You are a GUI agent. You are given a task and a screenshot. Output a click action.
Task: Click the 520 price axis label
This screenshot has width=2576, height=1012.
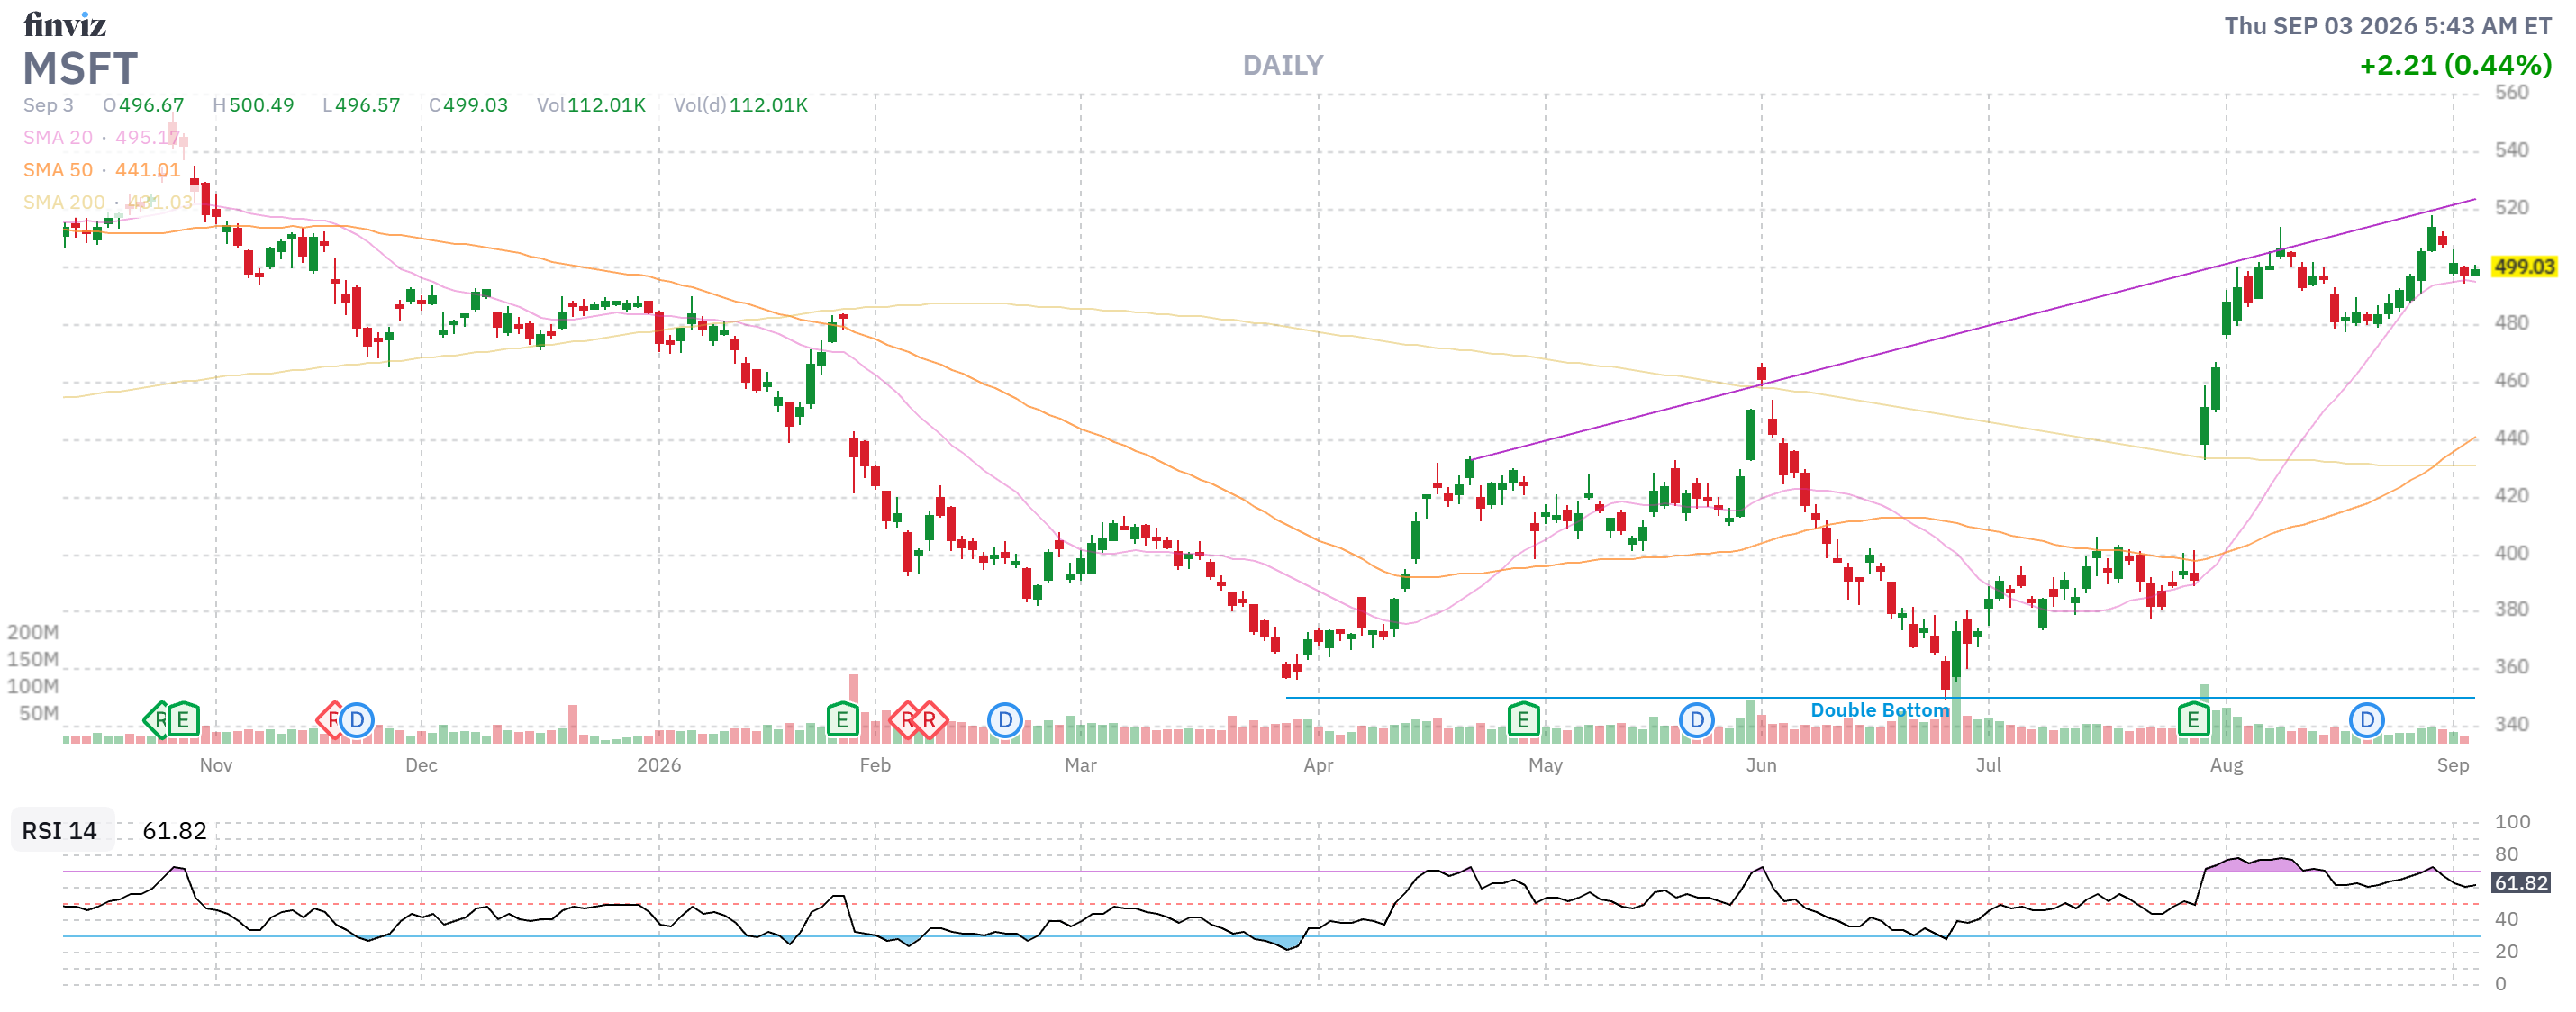(2512, 208)
